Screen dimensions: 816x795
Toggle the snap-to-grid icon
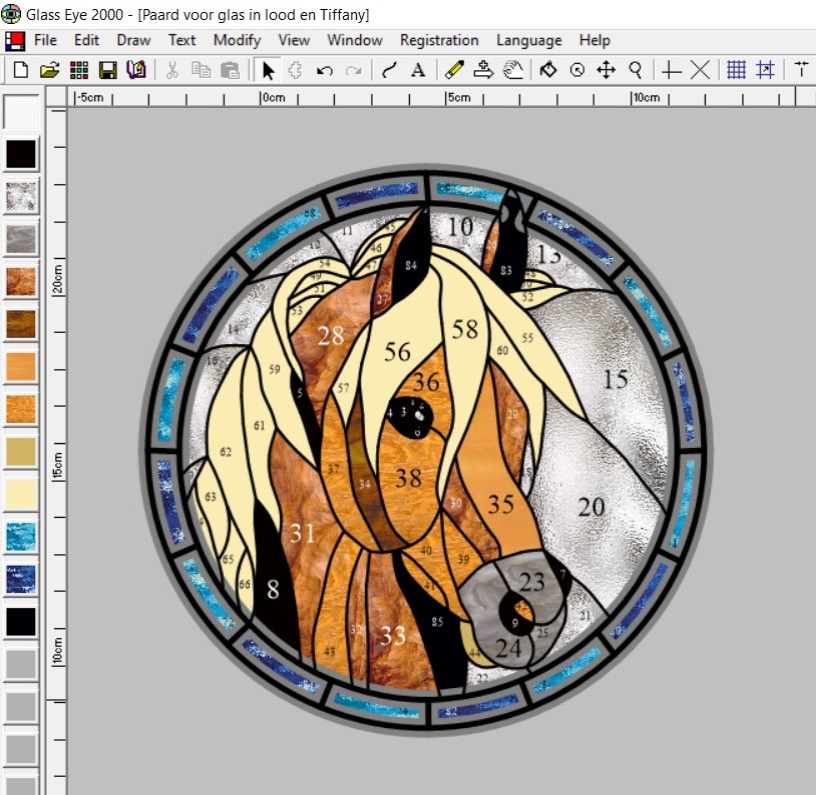pyautogui.click(x=765, y=70)
